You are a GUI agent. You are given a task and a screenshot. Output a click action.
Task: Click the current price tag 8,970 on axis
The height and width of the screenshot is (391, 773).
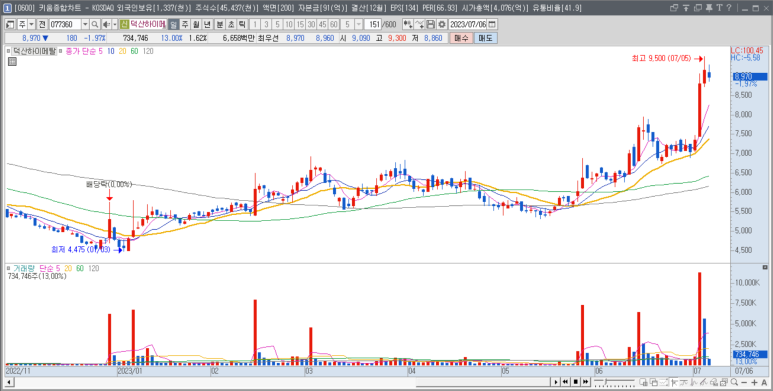pyautogui.click(x=749, y=76)
